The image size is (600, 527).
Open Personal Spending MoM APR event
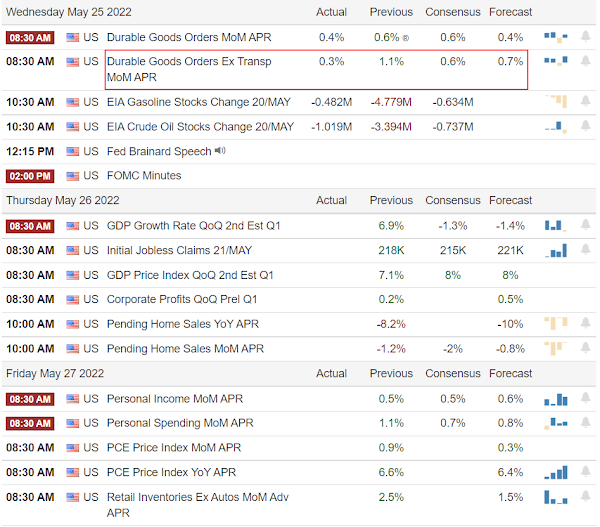click(x=180, y=423)
